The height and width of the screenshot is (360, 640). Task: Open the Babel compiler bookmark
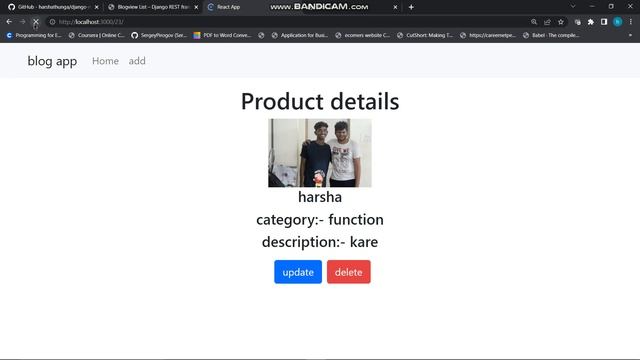point(551,36)
